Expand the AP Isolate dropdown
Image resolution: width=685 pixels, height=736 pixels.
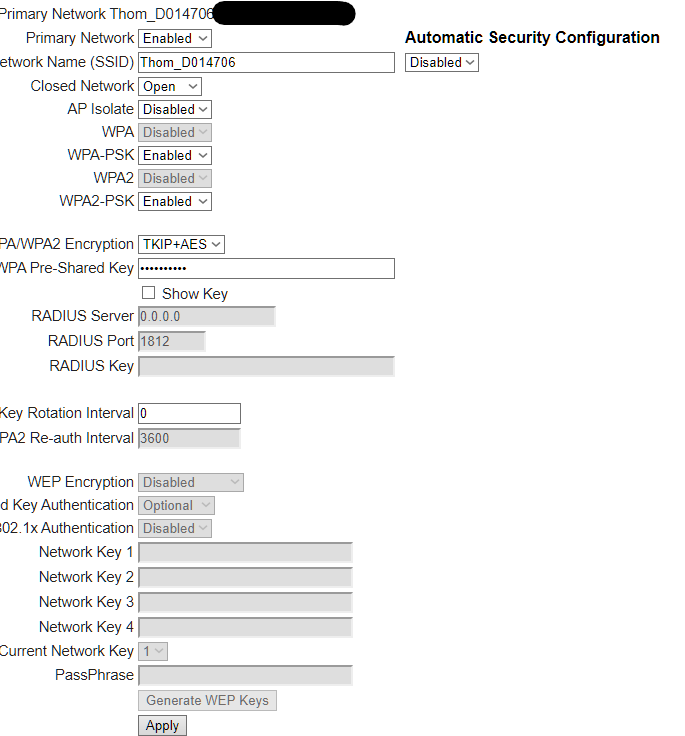(175, 109)
